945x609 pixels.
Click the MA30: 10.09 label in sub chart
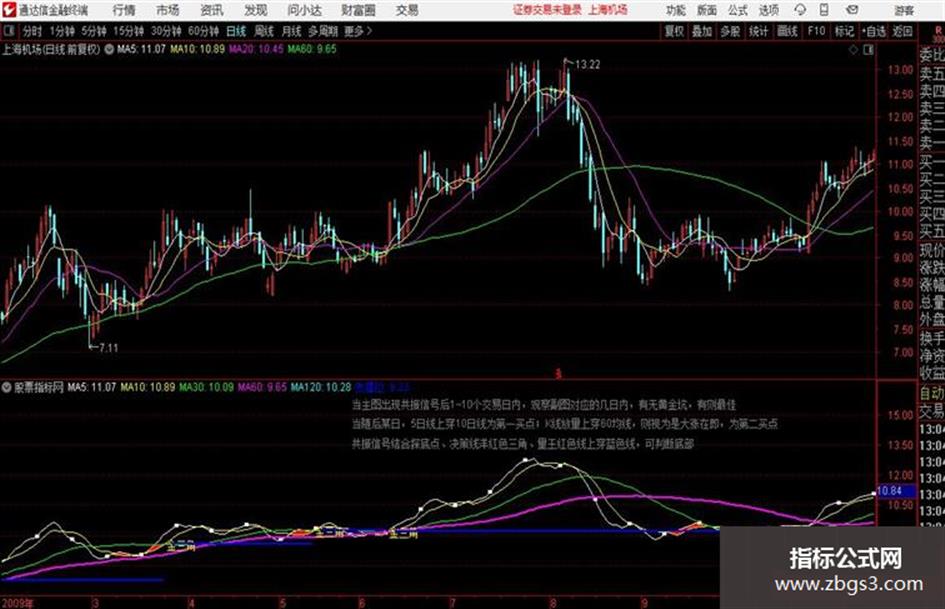coord(206,387)
